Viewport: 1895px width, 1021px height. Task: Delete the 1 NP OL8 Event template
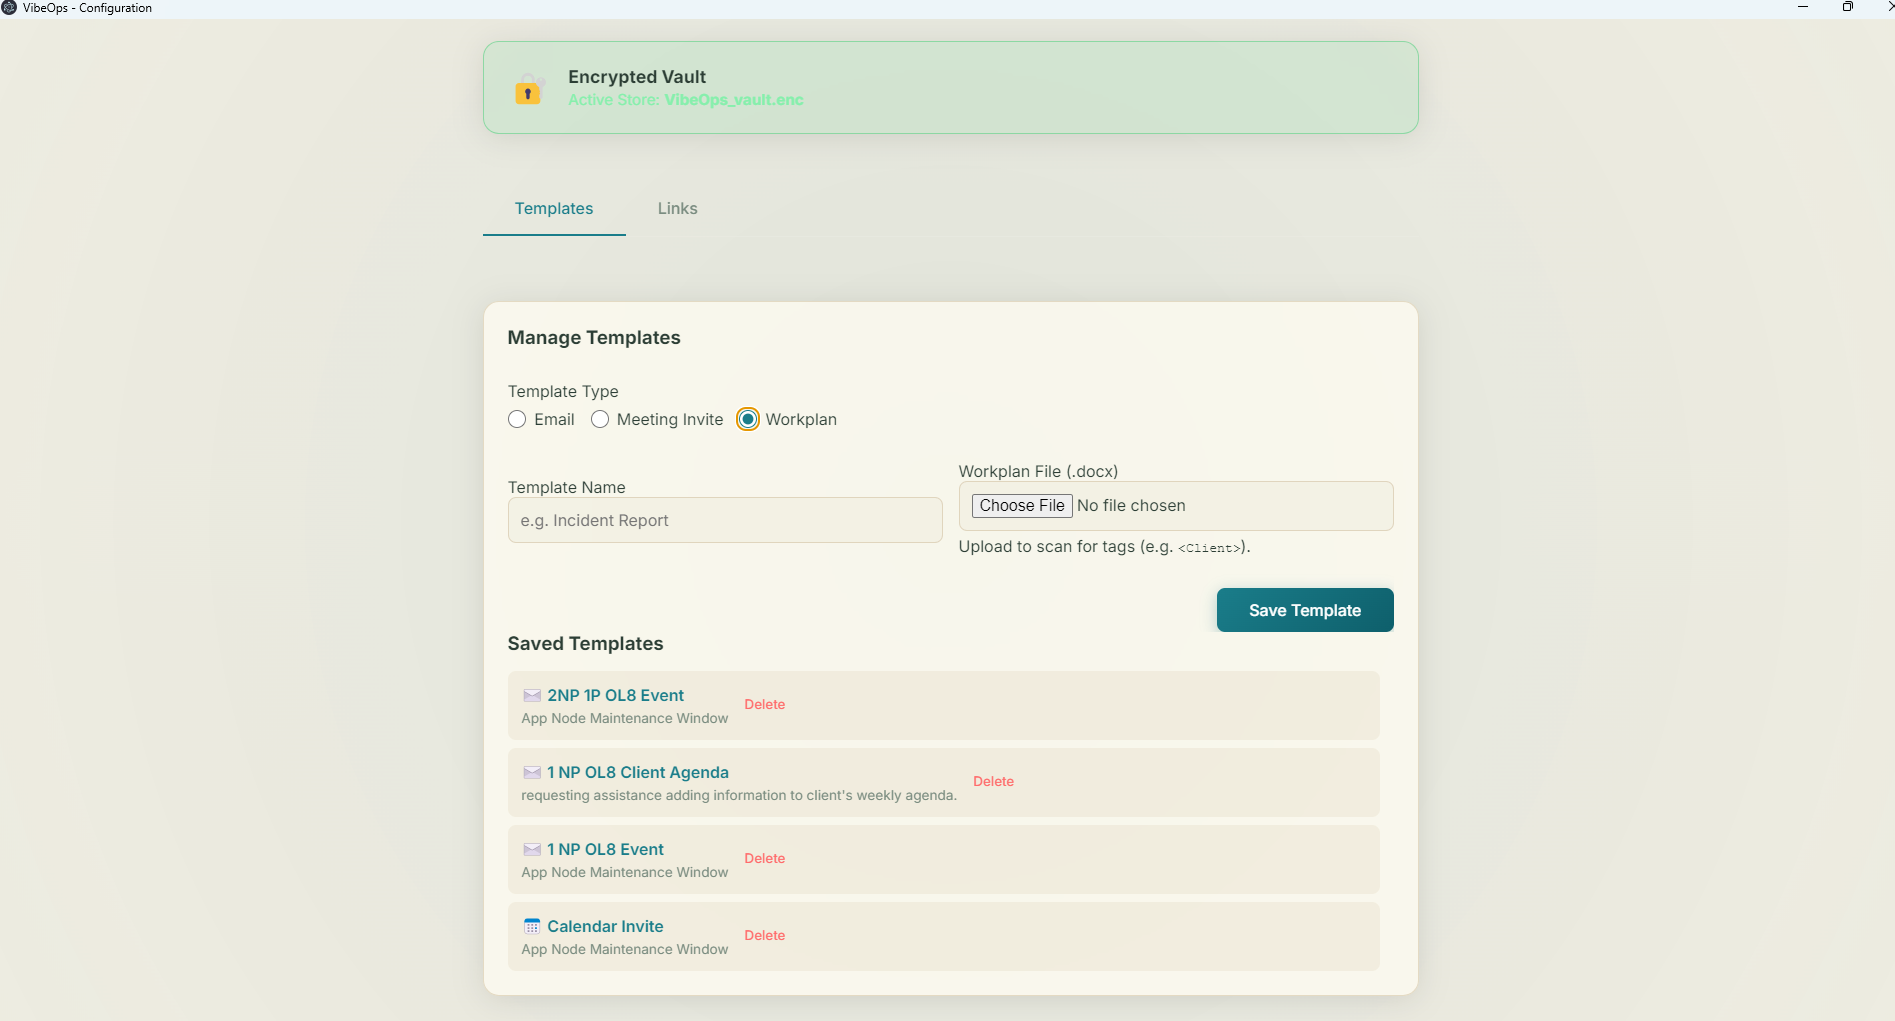pyautogui.click(x=764, y=858)
